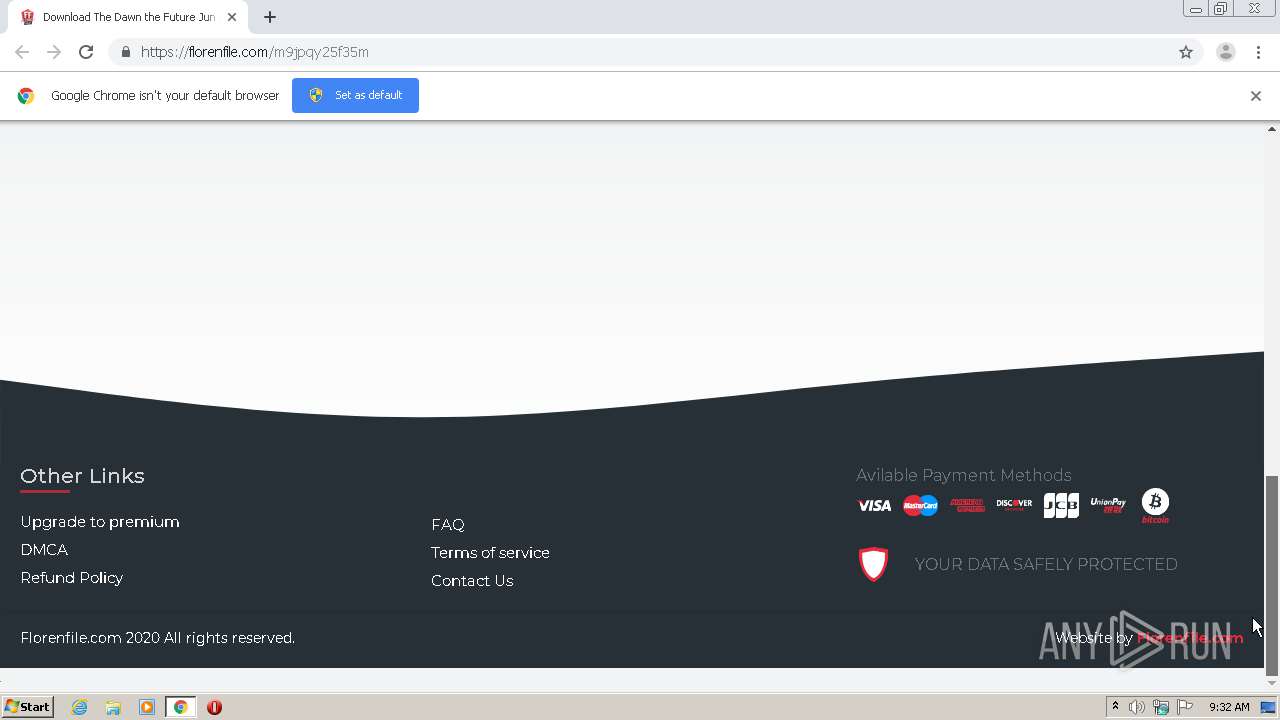
Task: Switch to the Chrome taskbar button
Action: pos(181,707)
